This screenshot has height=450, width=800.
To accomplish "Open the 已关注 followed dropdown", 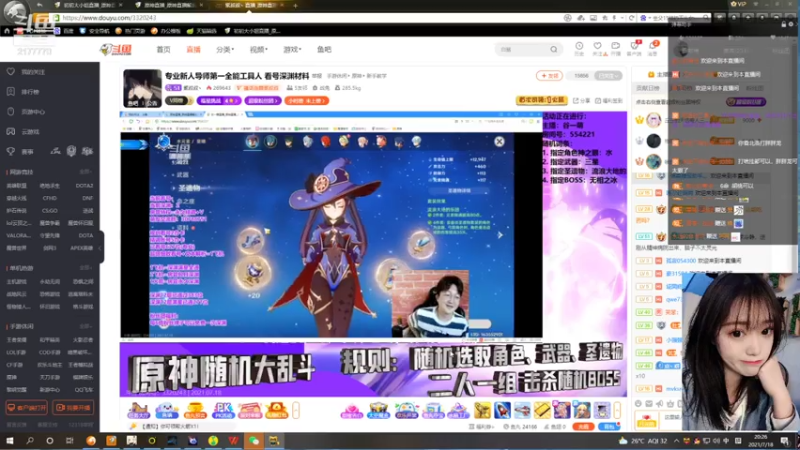I will [x=608, y=76].
